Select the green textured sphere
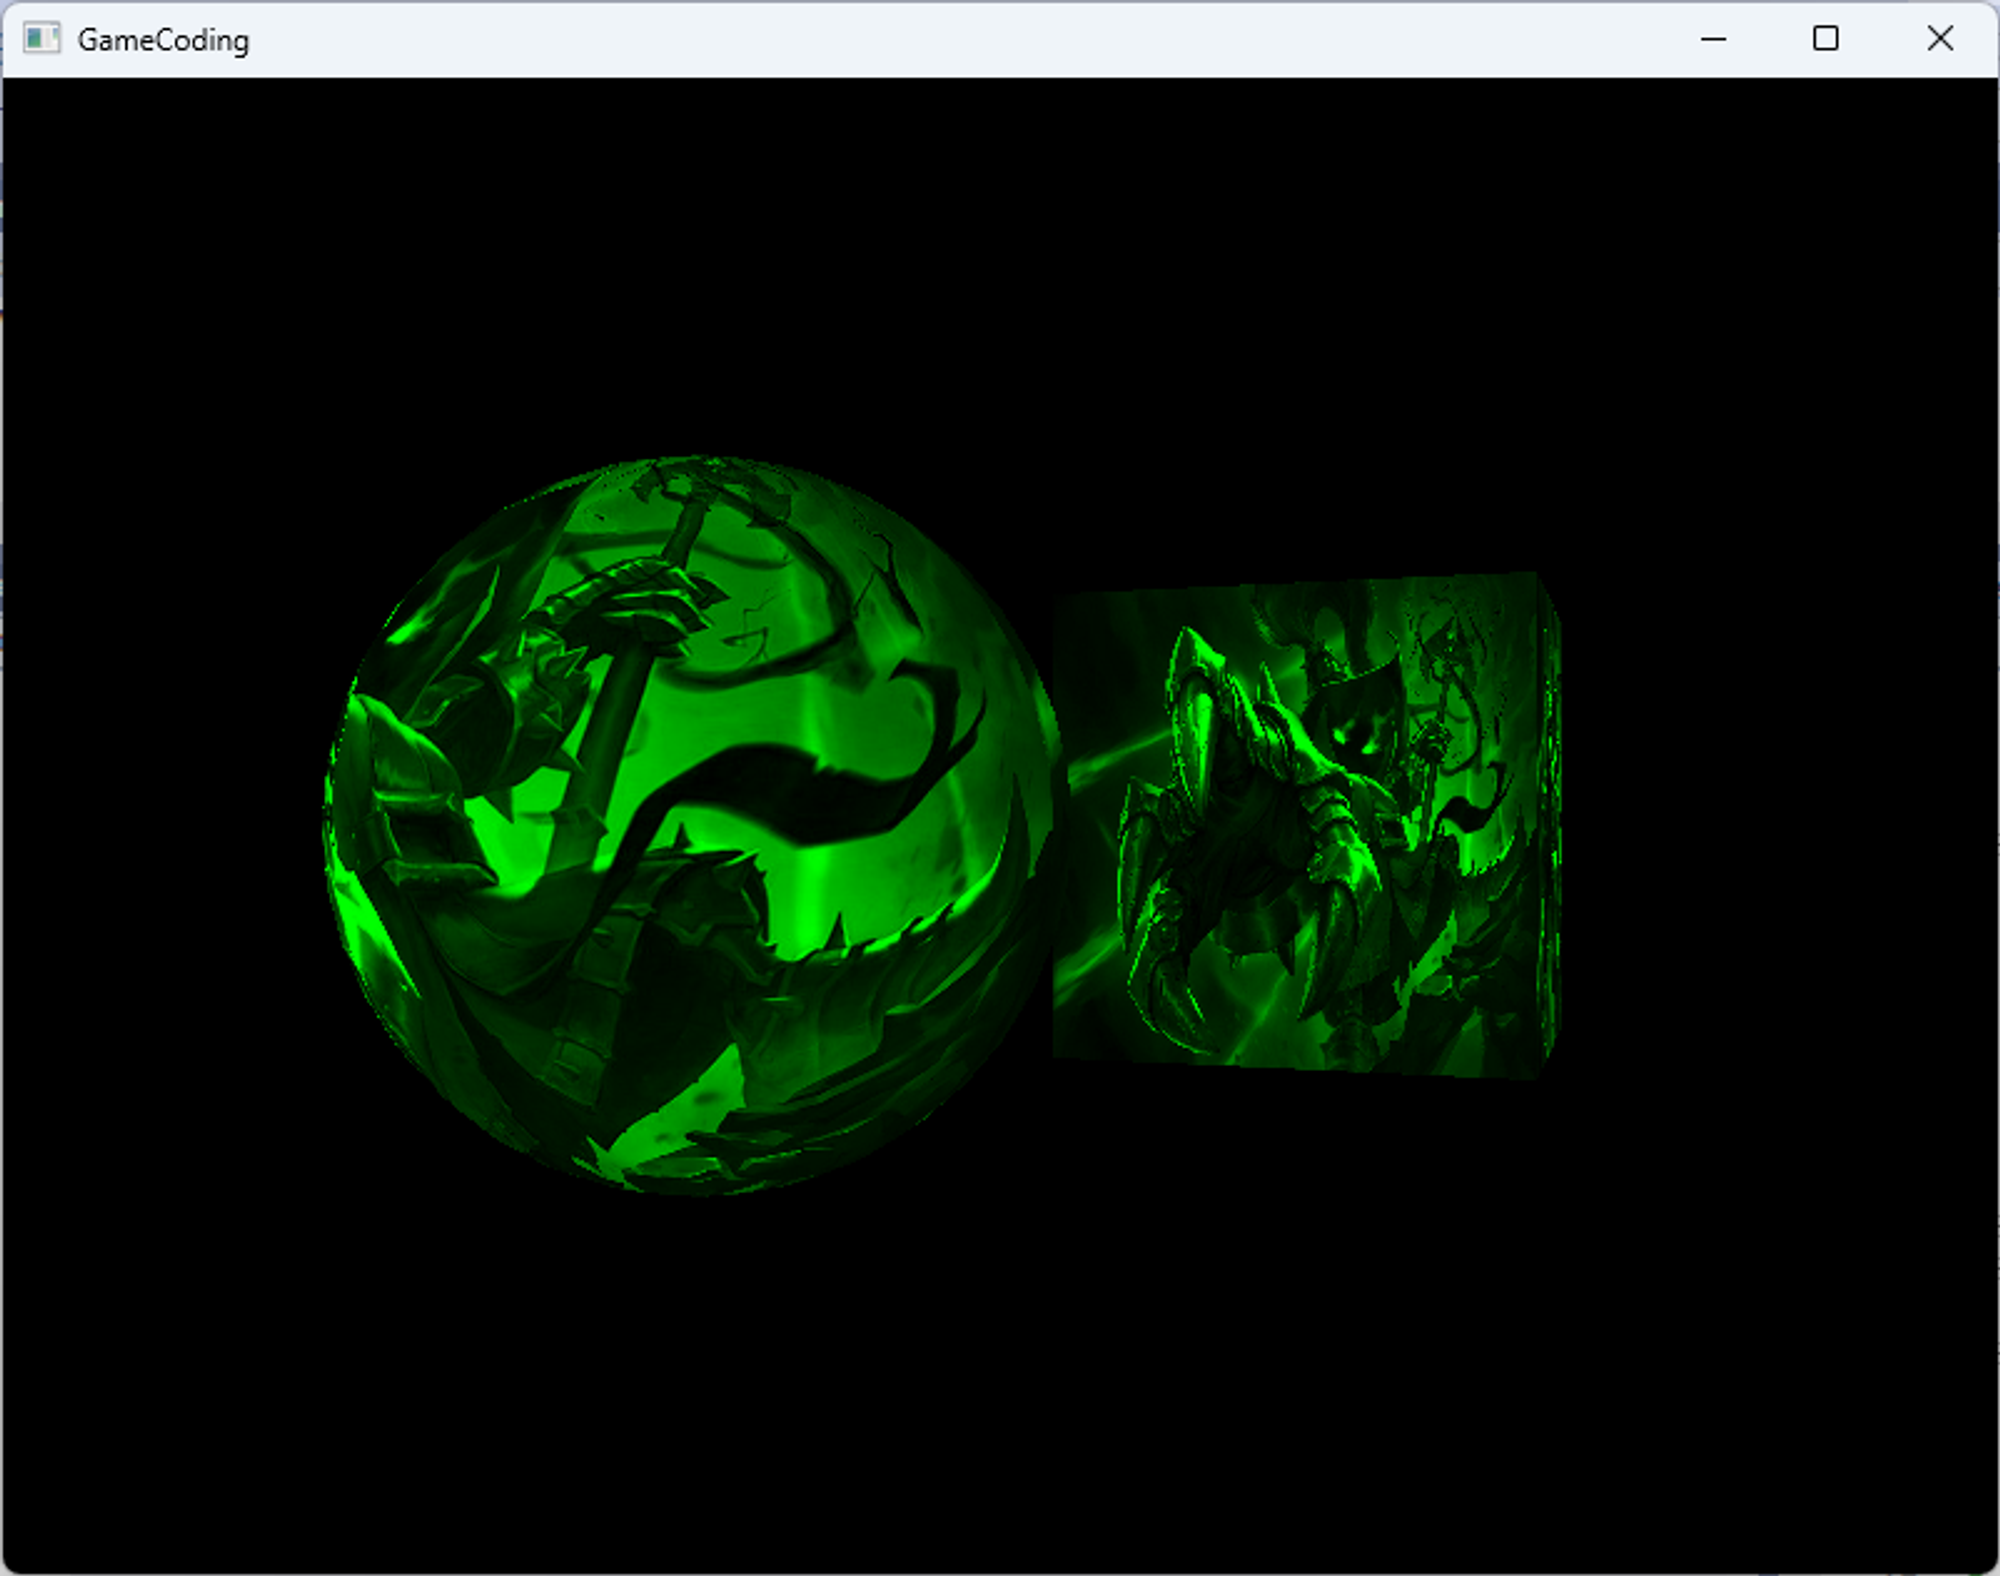Screen dimensions: 2000x1576 690,825
